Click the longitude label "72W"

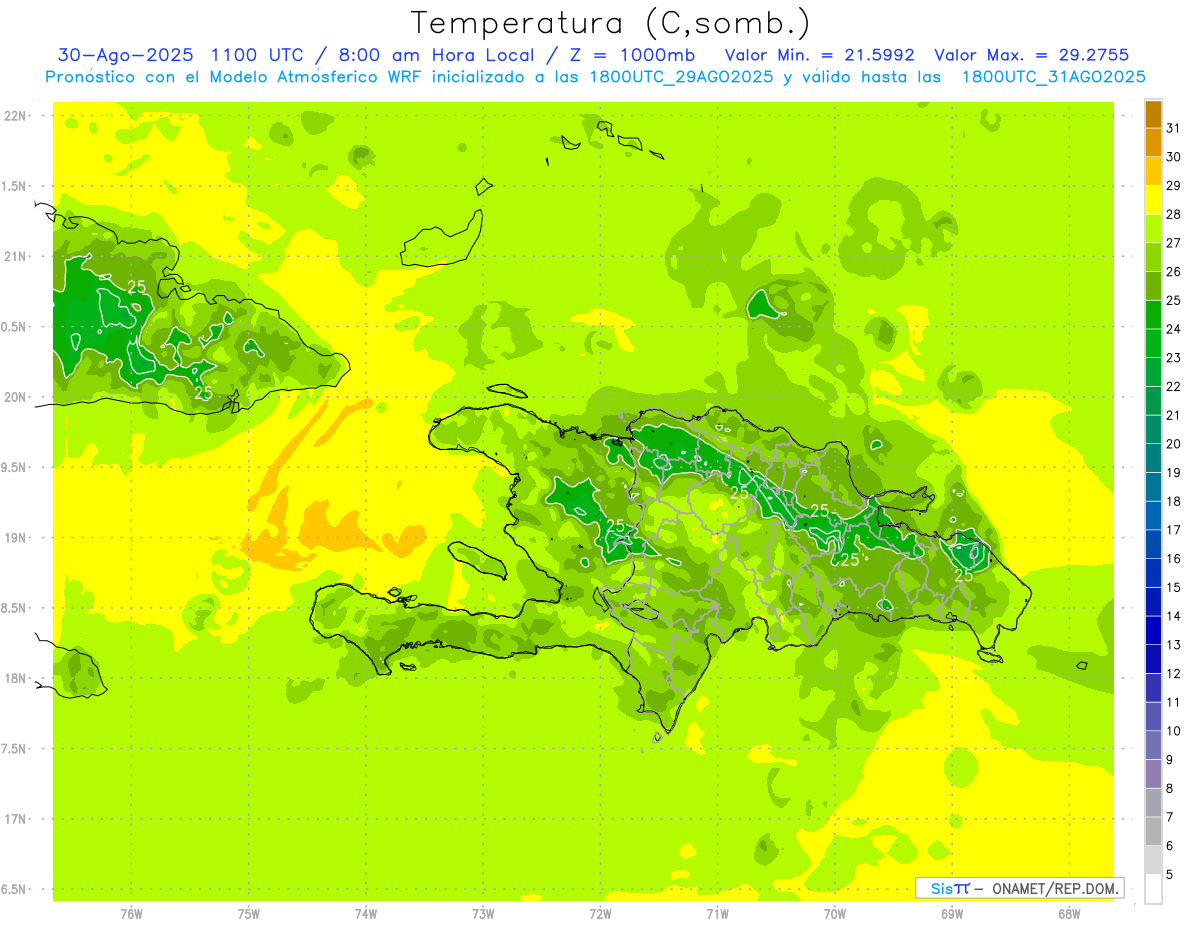[600, 914]
